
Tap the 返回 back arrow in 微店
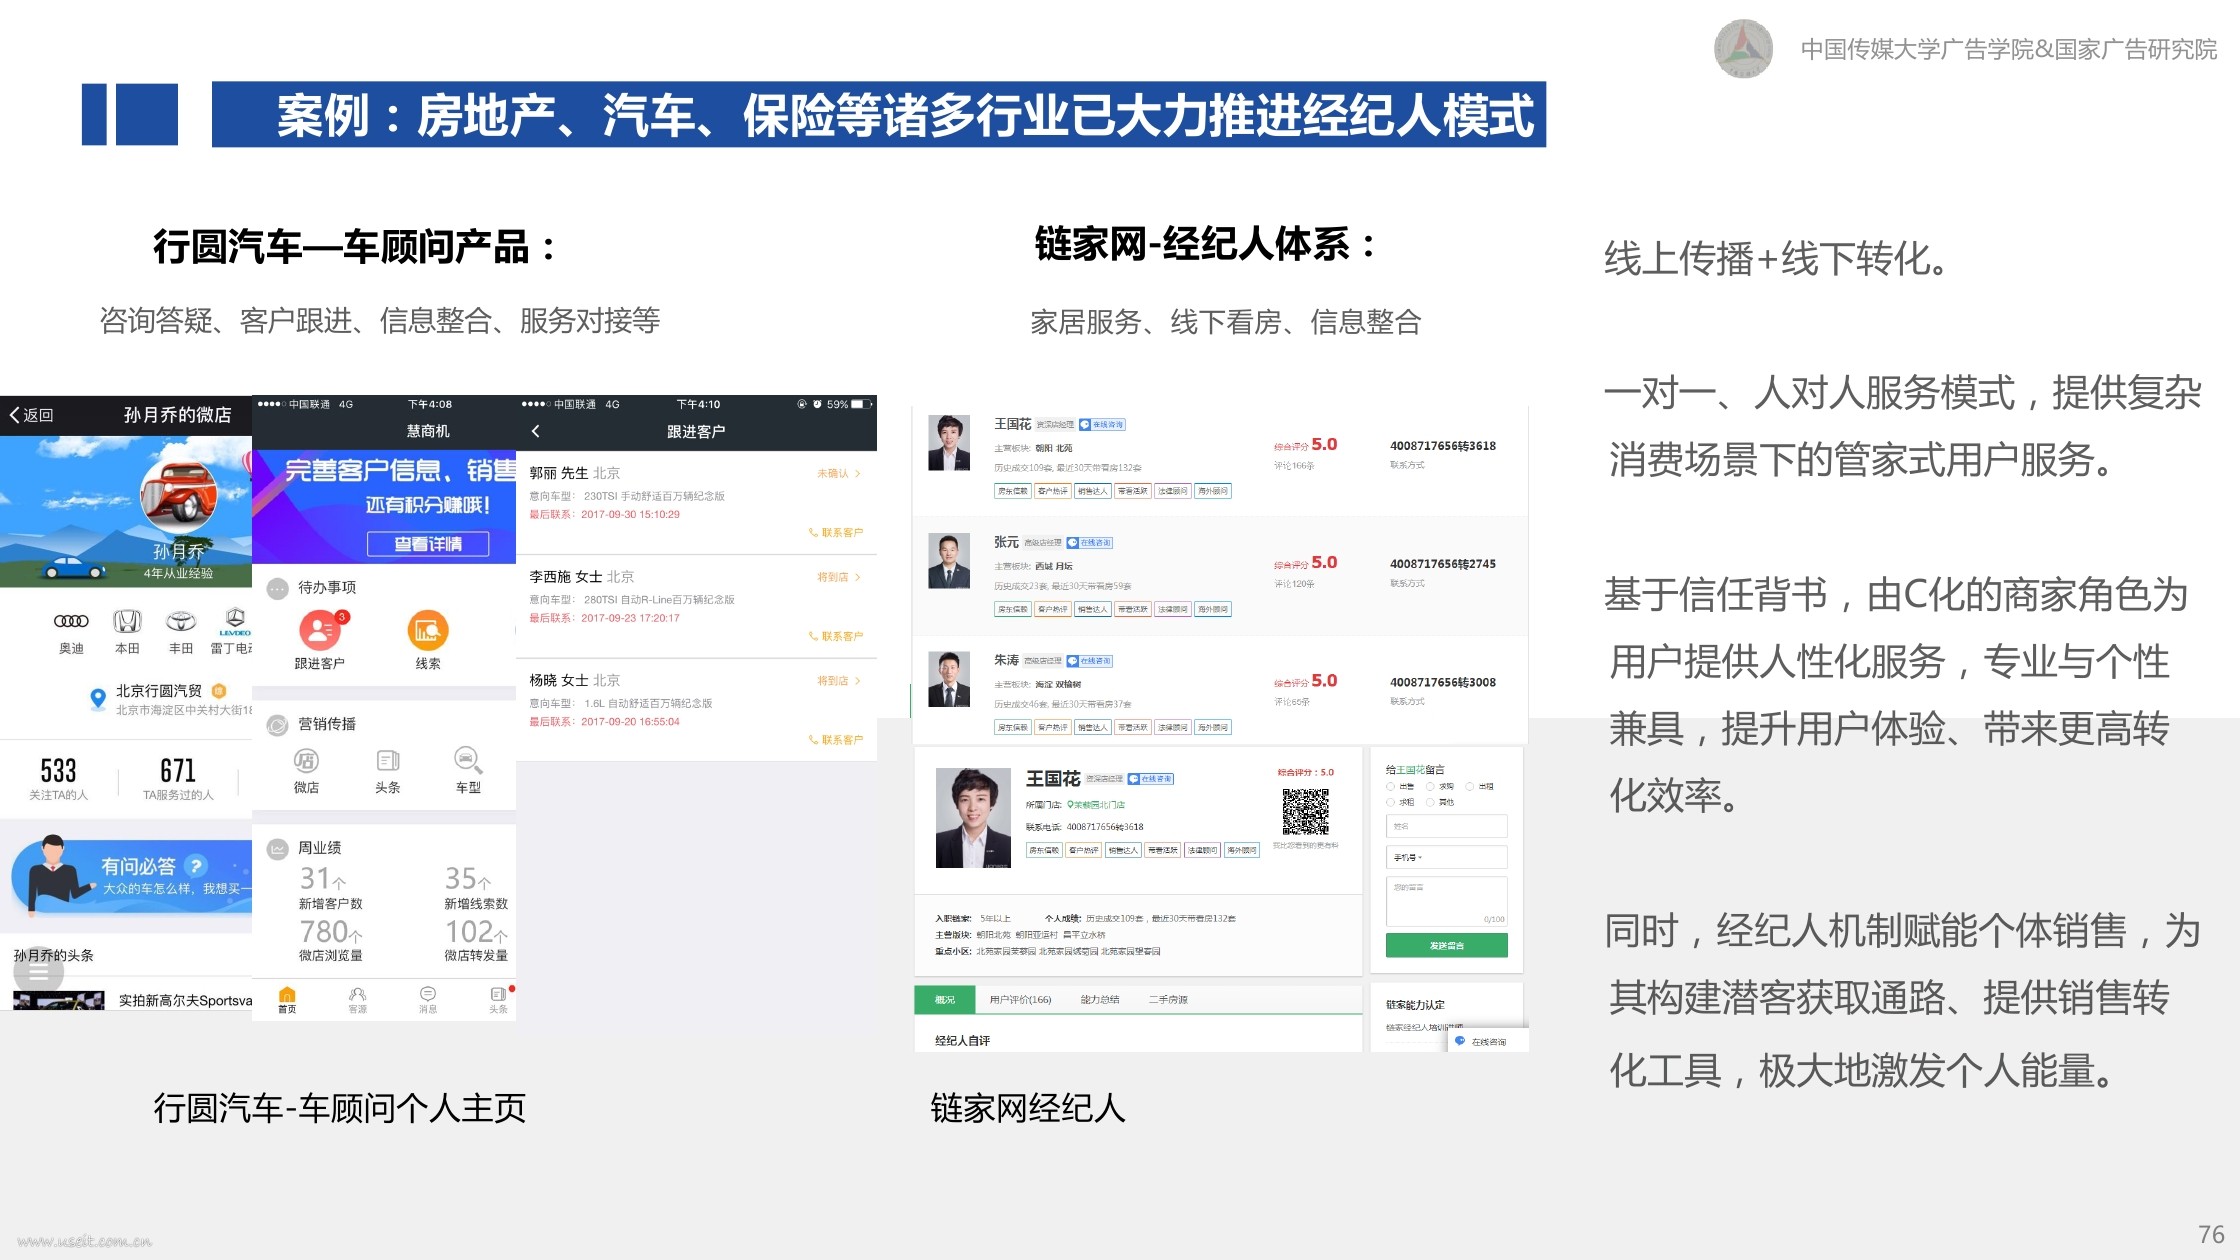[x=31, y=415]
